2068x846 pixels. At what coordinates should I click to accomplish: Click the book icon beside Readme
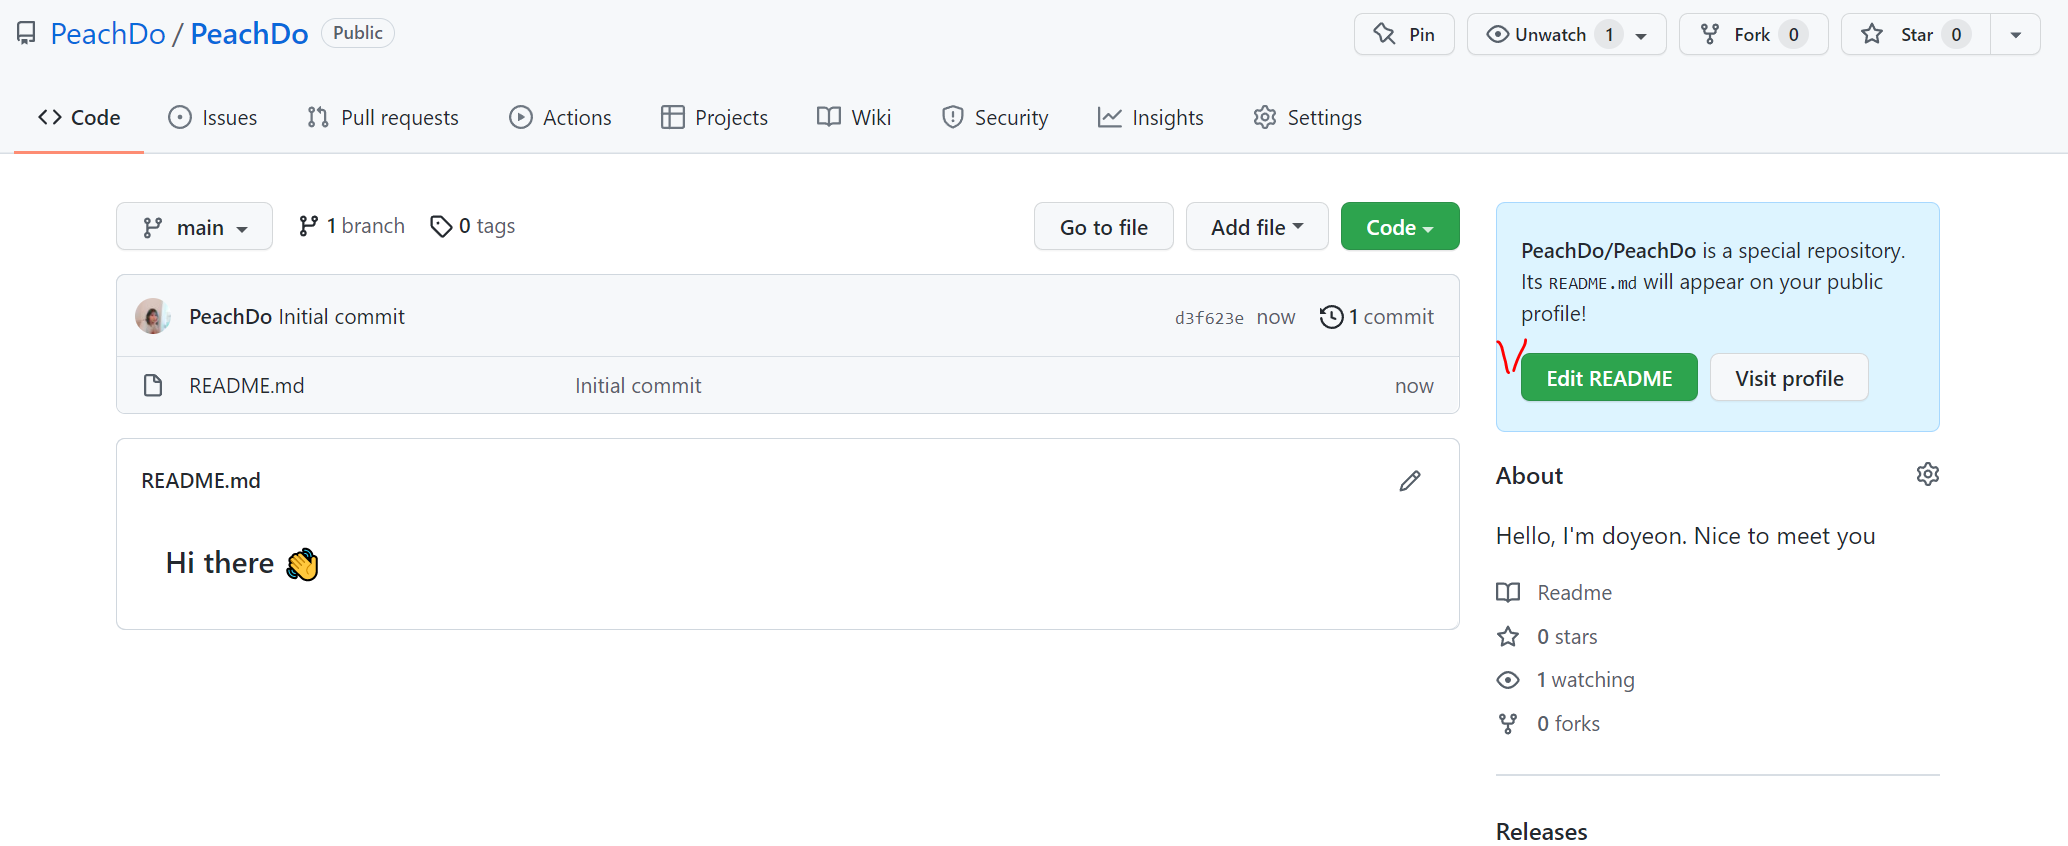click(x=1508, y=592)
